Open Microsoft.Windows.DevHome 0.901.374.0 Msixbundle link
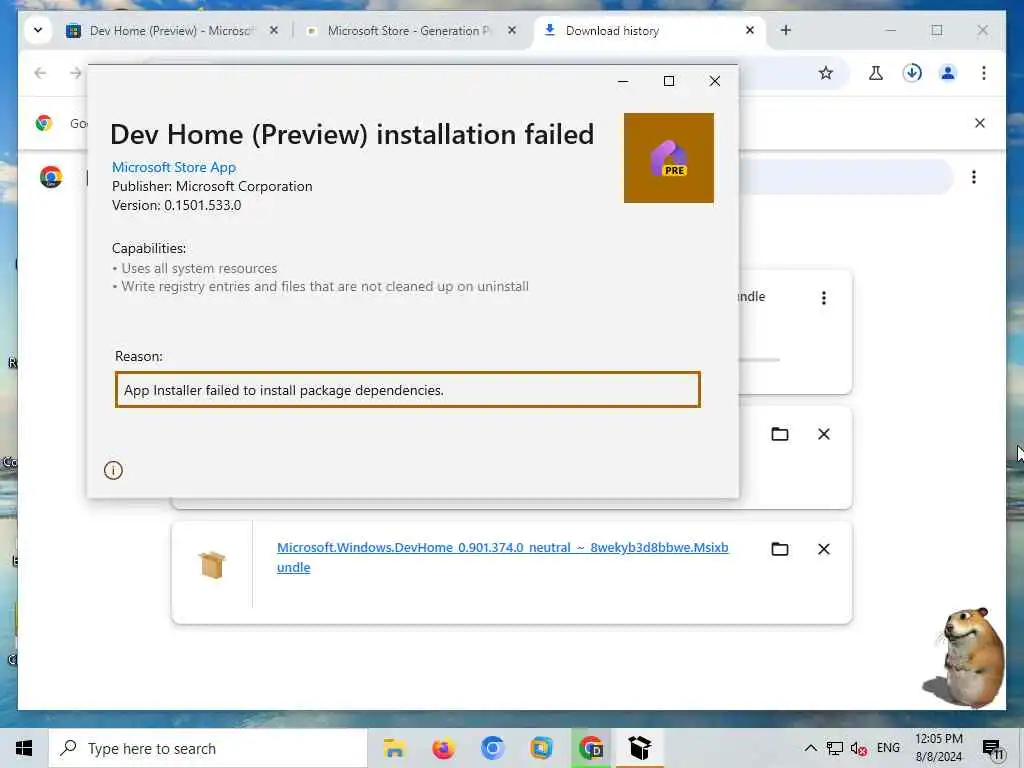1024x768 pixels. 502,557
